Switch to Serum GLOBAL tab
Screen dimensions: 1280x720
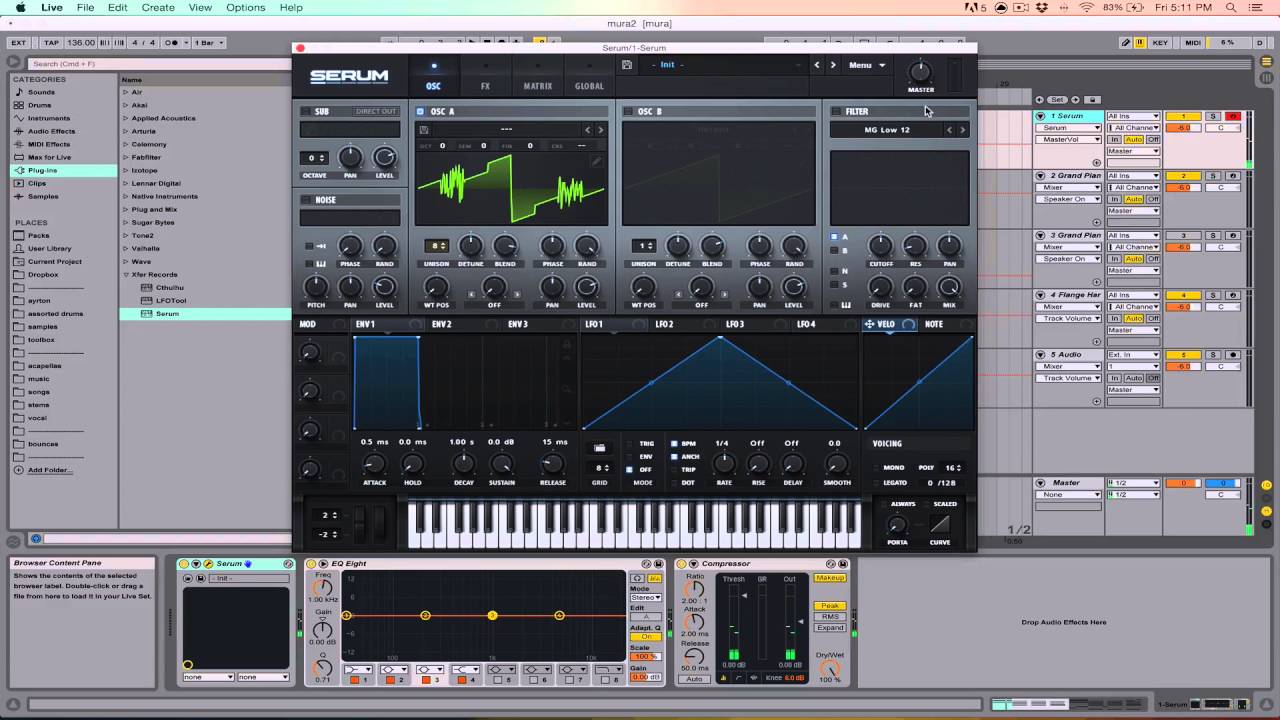coord(589,86)
